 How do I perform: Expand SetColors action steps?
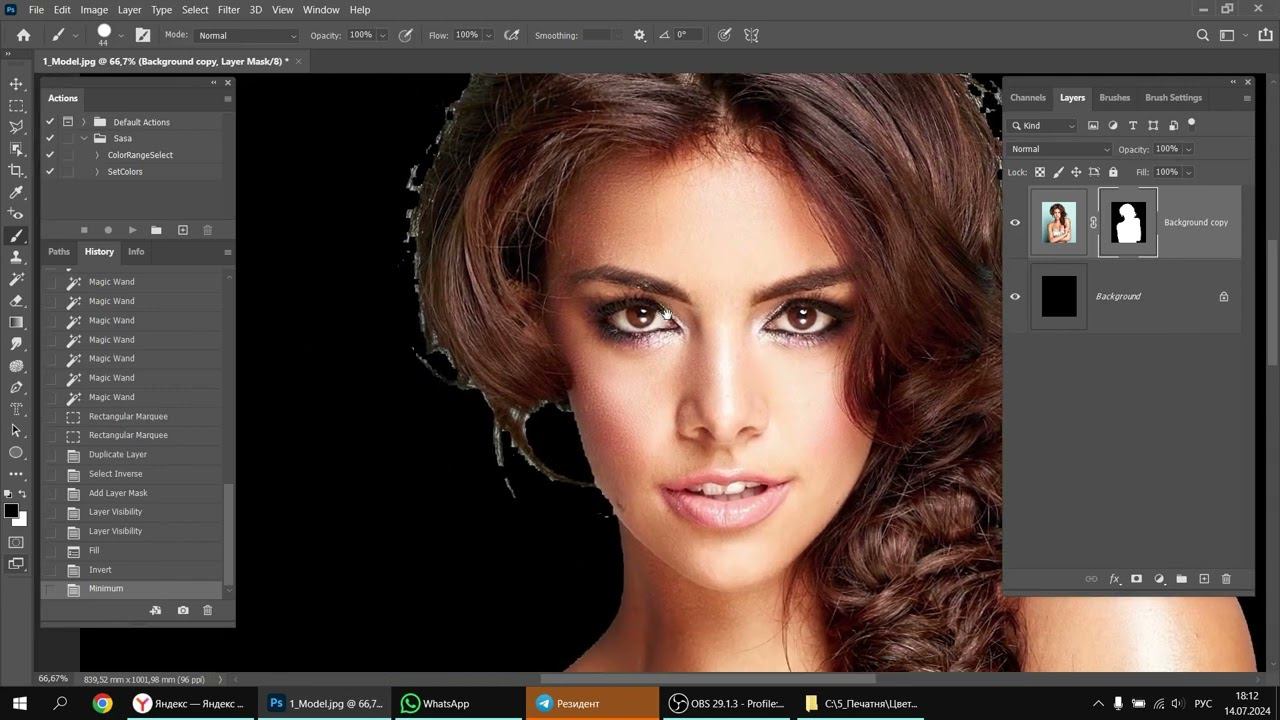97,172
